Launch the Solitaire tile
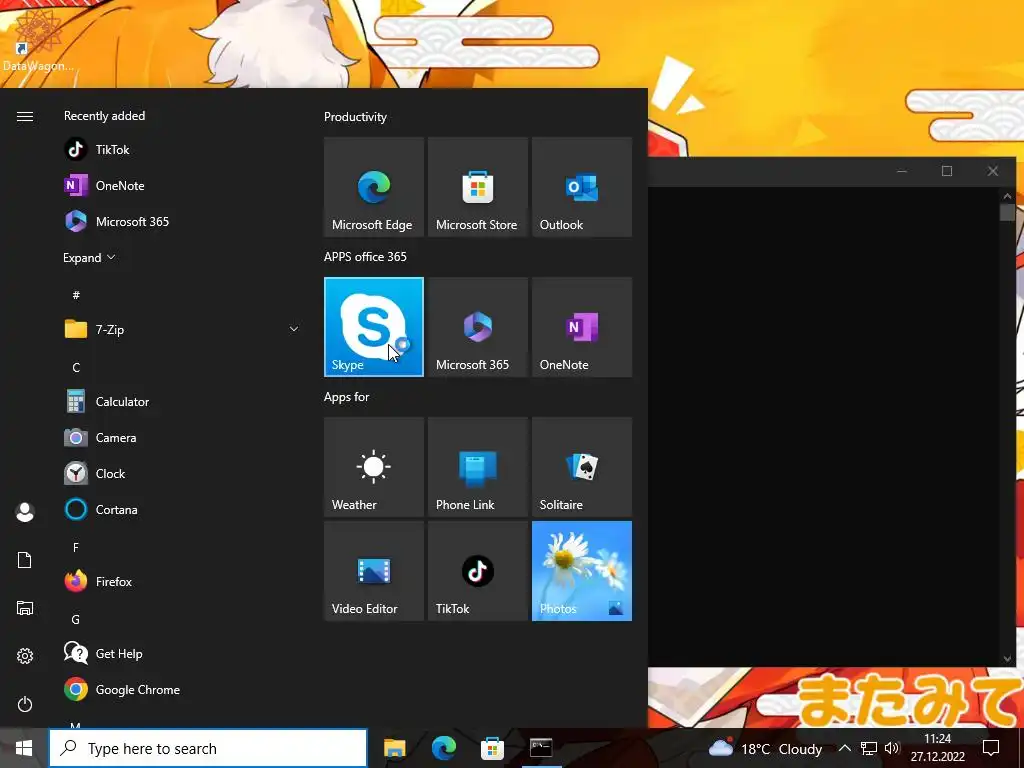The height and width of the screenshot is (768, 1024). [x=582, y=467]
